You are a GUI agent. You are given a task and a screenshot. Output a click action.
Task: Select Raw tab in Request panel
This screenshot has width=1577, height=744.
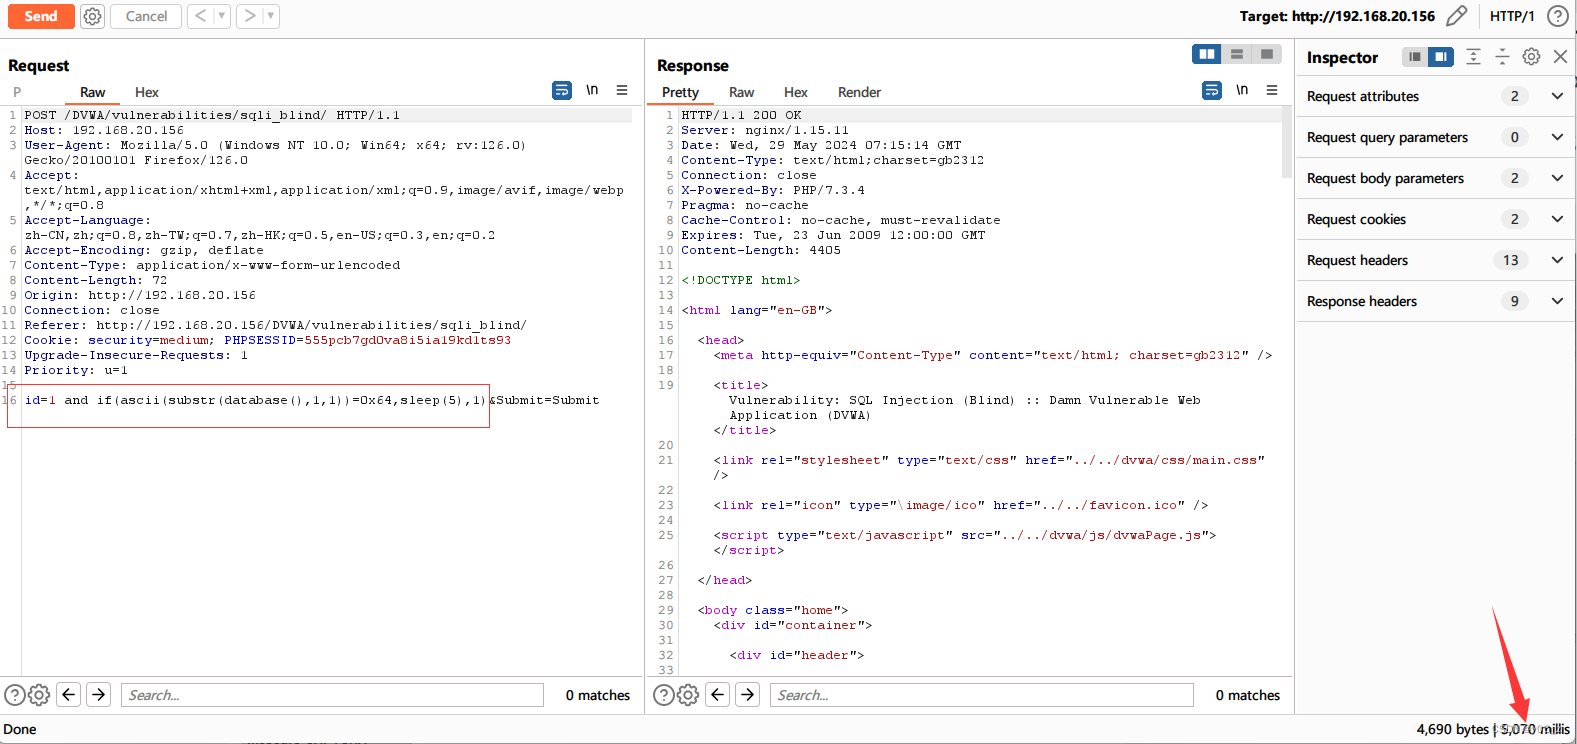click(x=92, y=92)
